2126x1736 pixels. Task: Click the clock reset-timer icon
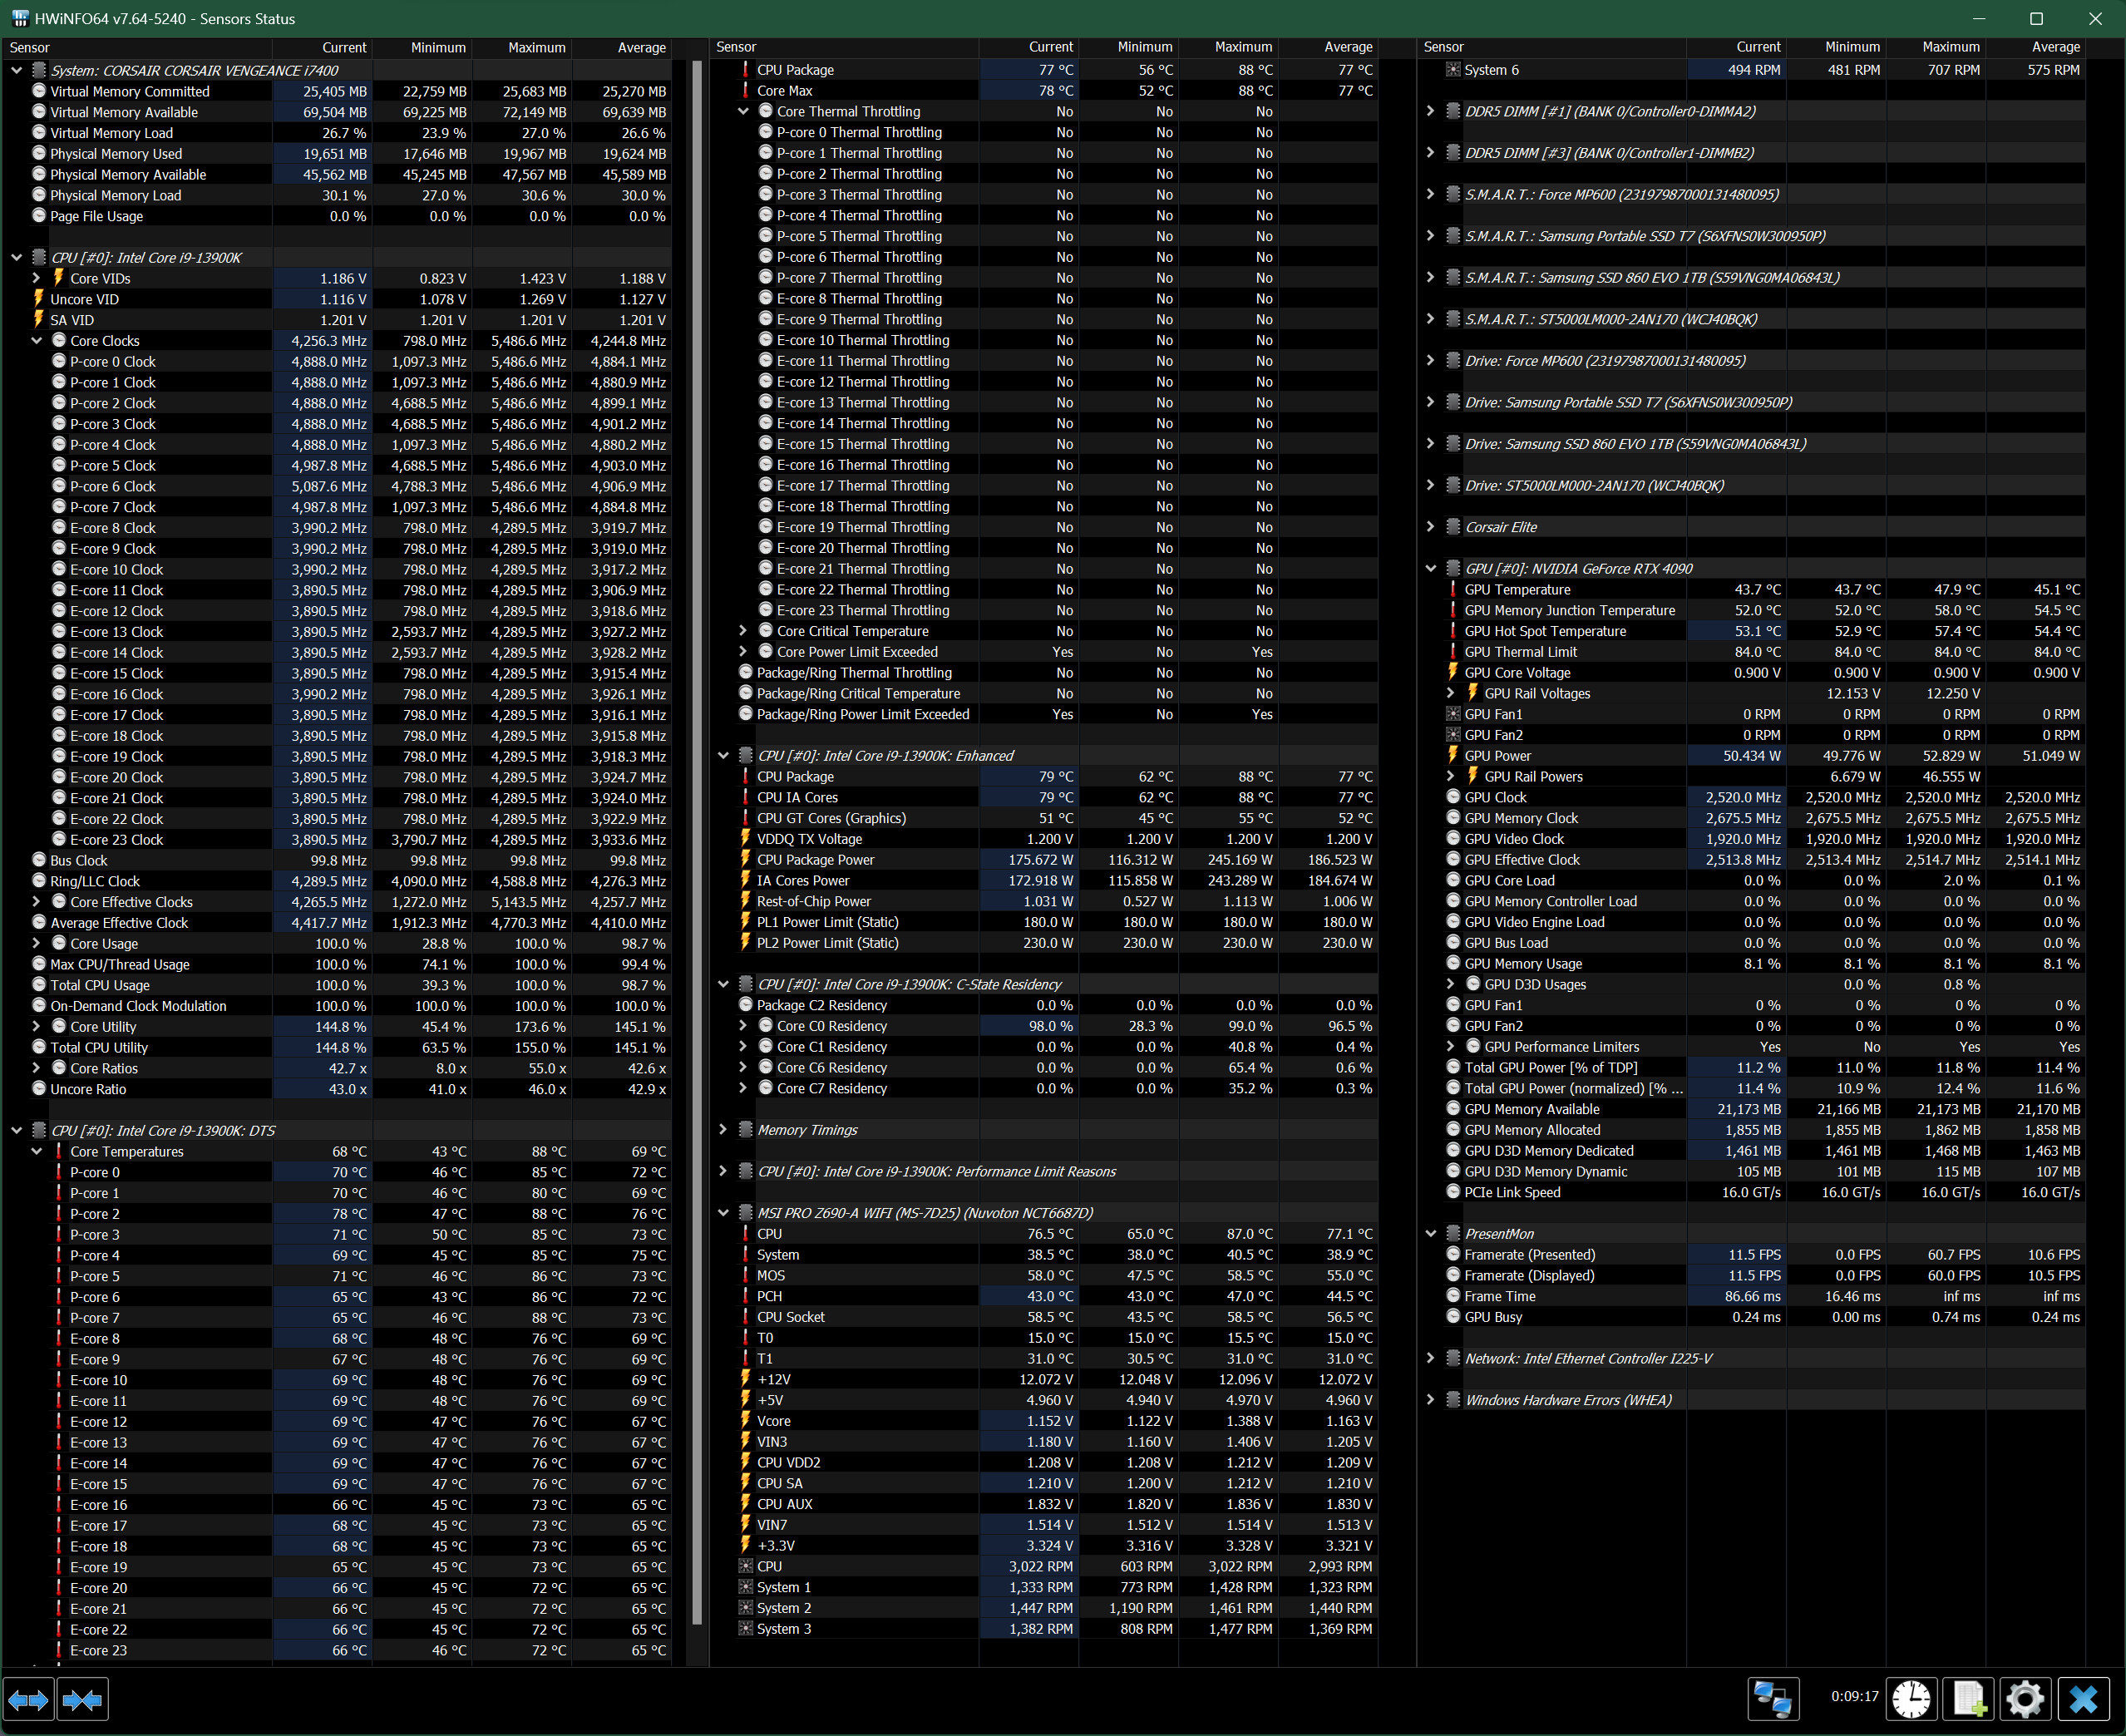(1911, 1699)
